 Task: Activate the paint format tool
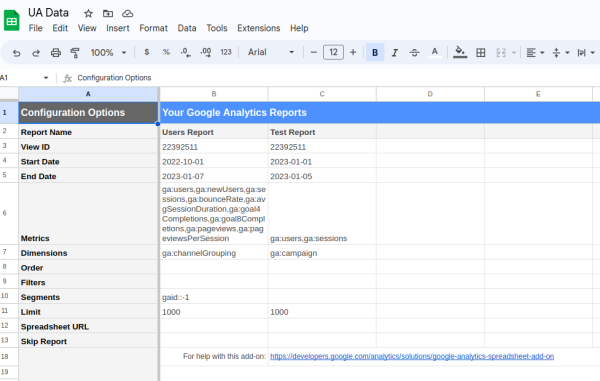(x=75, y=53)
